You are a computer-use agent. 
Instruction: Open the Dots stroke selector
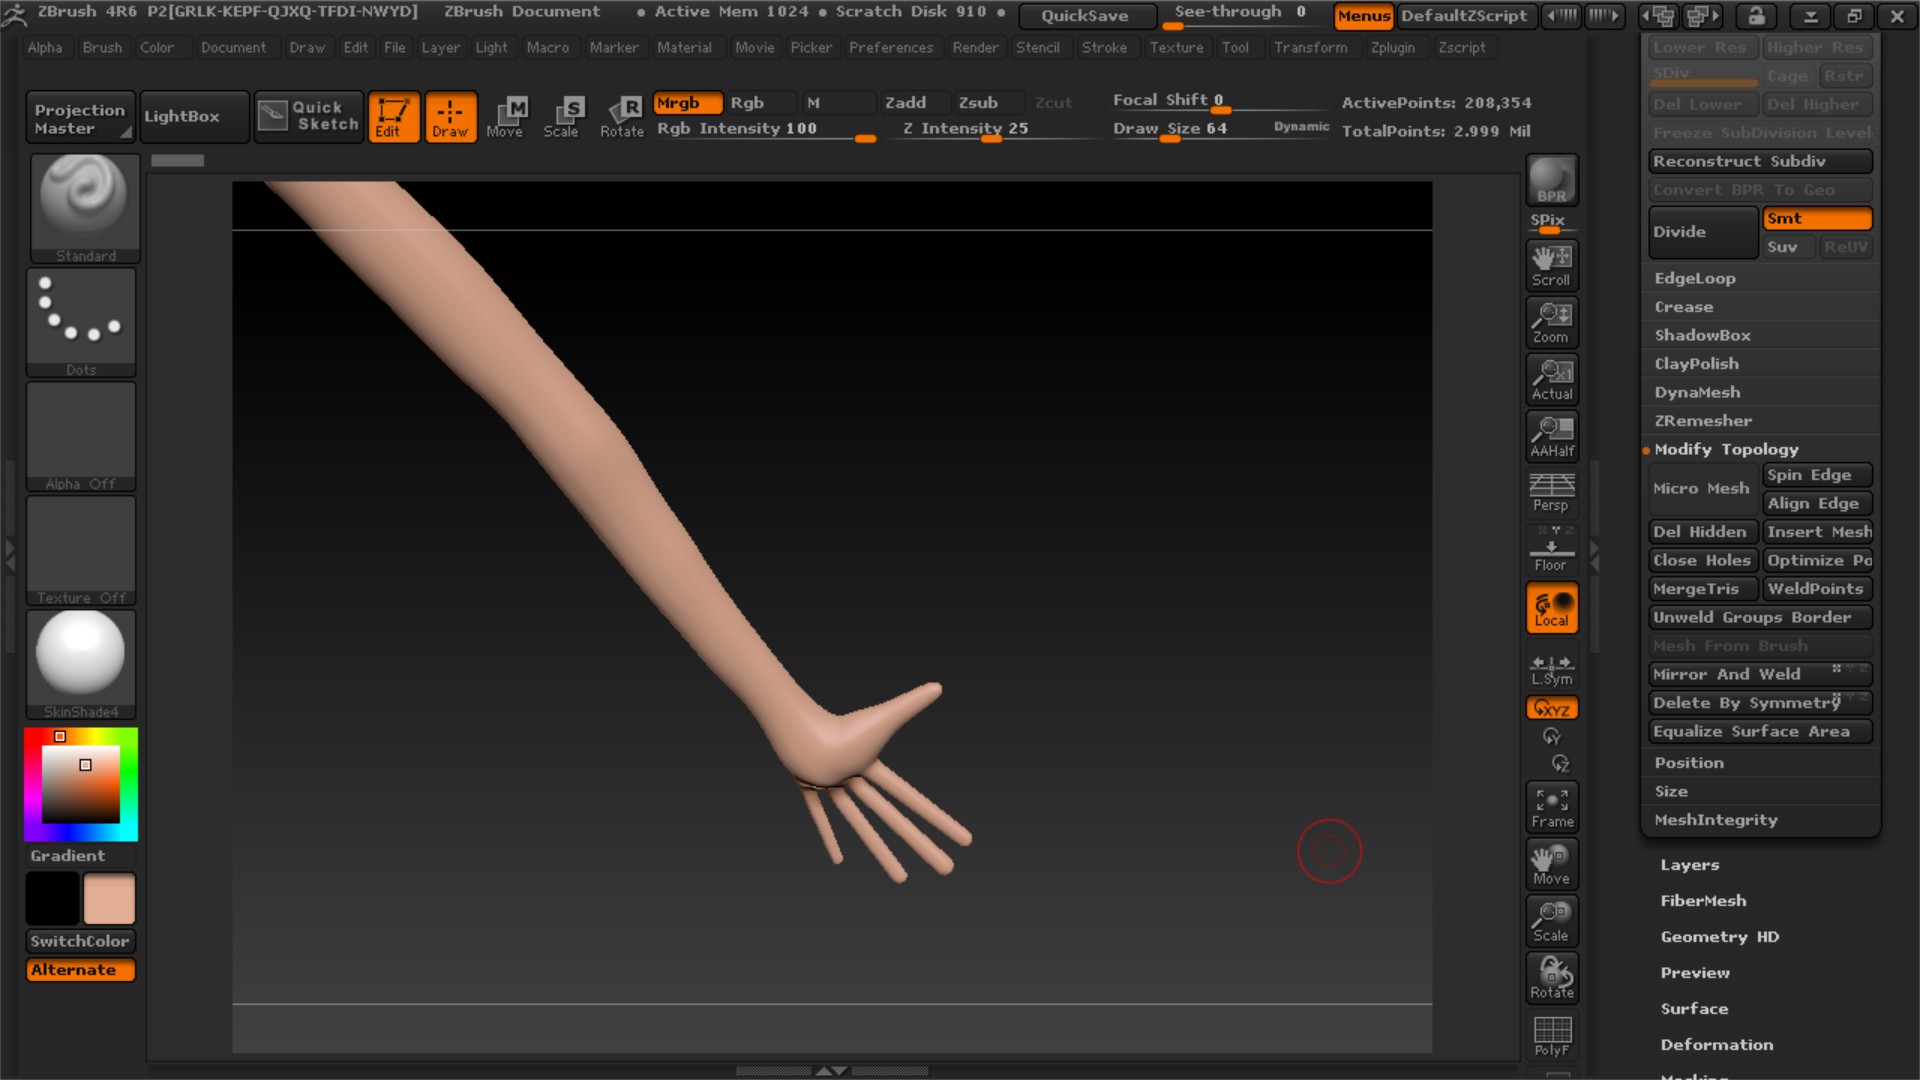[81, 322]
